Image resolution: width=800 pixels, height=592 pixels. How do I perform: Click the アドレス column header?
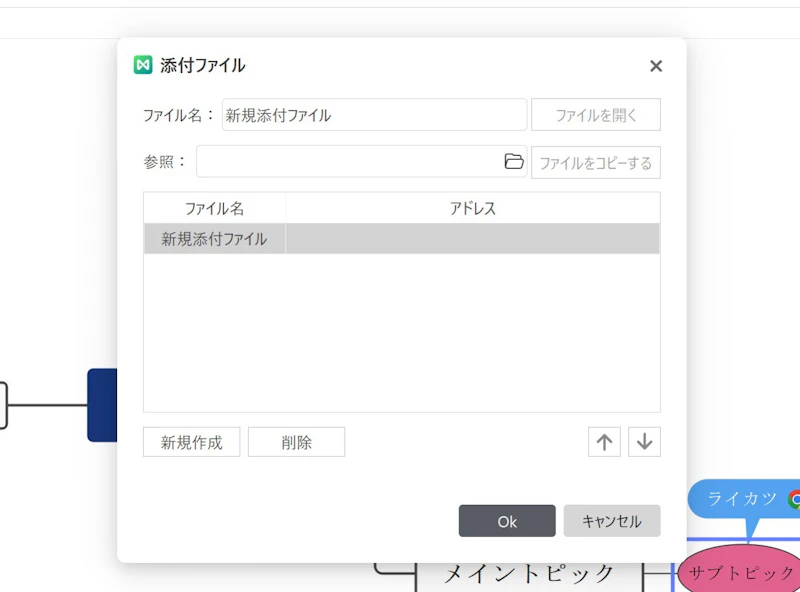pyautogui.click(x=473, y=207)
